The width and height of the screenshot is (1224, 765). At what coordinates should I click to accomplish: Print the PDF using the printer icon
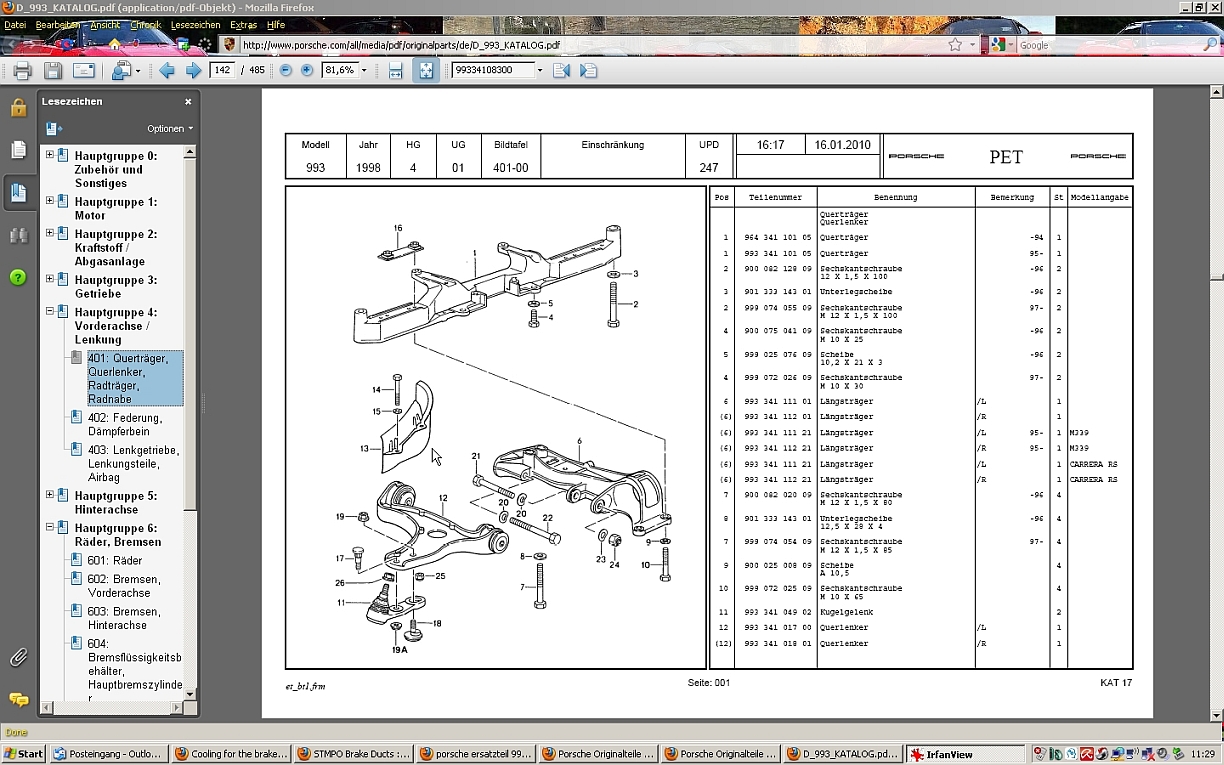[x=23, y=70]
